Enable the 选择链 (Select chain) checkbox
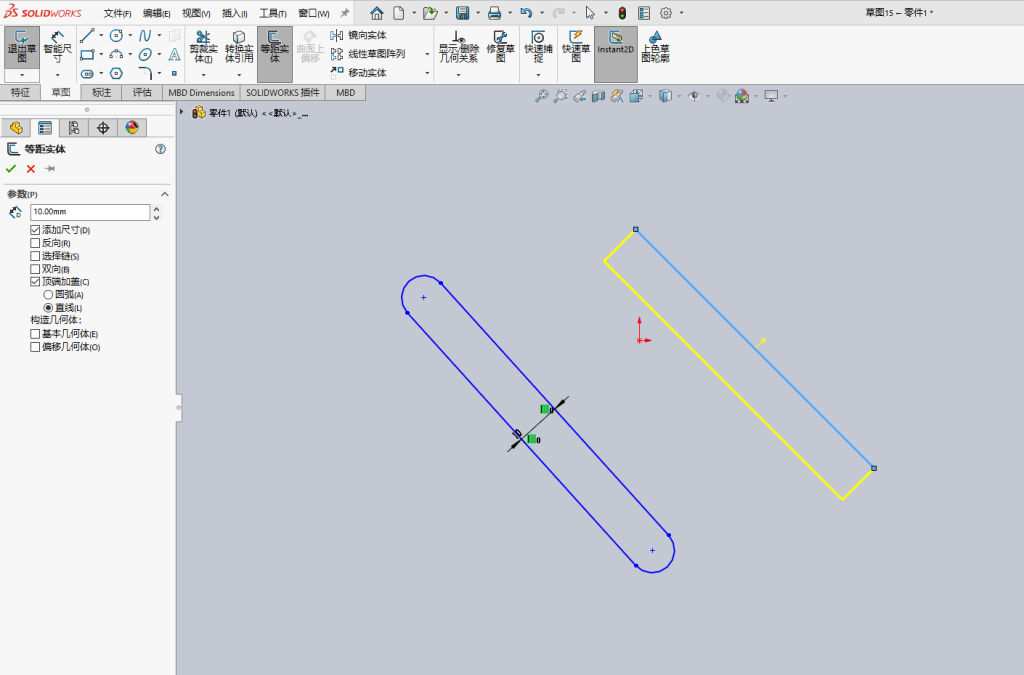1024x675 pixels. tap(35, 256)
